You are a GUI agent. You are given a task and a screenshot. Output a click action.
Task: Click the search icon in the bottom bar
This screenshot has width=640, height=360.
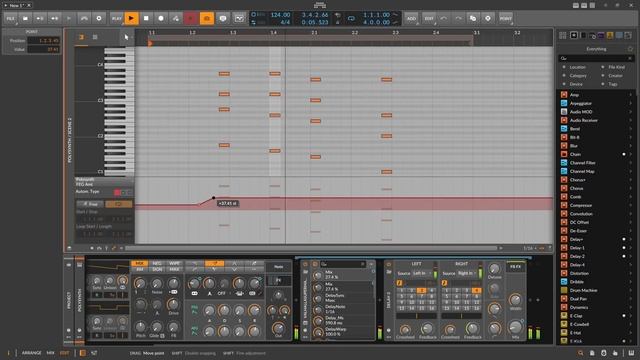pos(580,353)
